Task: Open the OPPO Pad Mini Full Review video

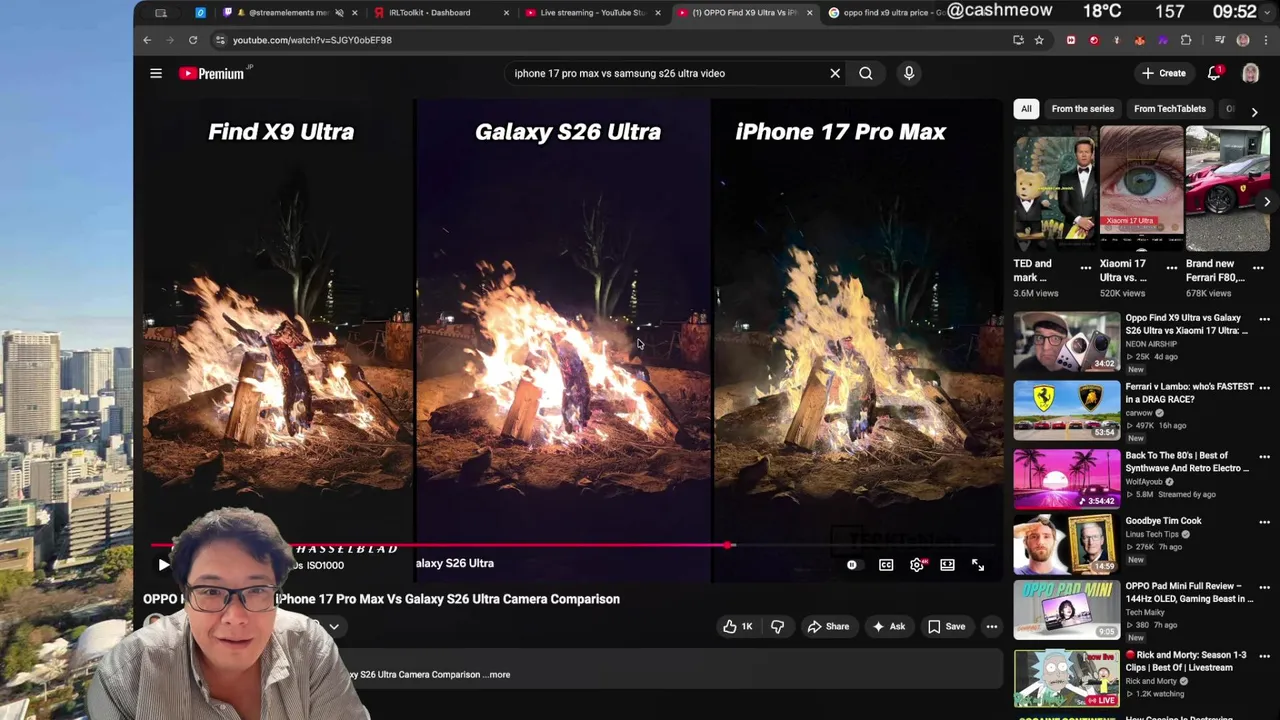Action: [1067, 609]
